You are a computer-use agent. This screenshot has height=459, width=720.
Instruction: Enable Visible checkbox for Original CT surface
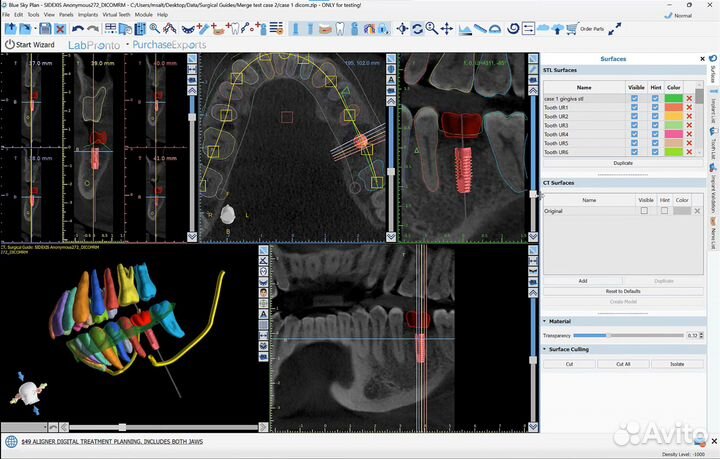click(643, 211)
